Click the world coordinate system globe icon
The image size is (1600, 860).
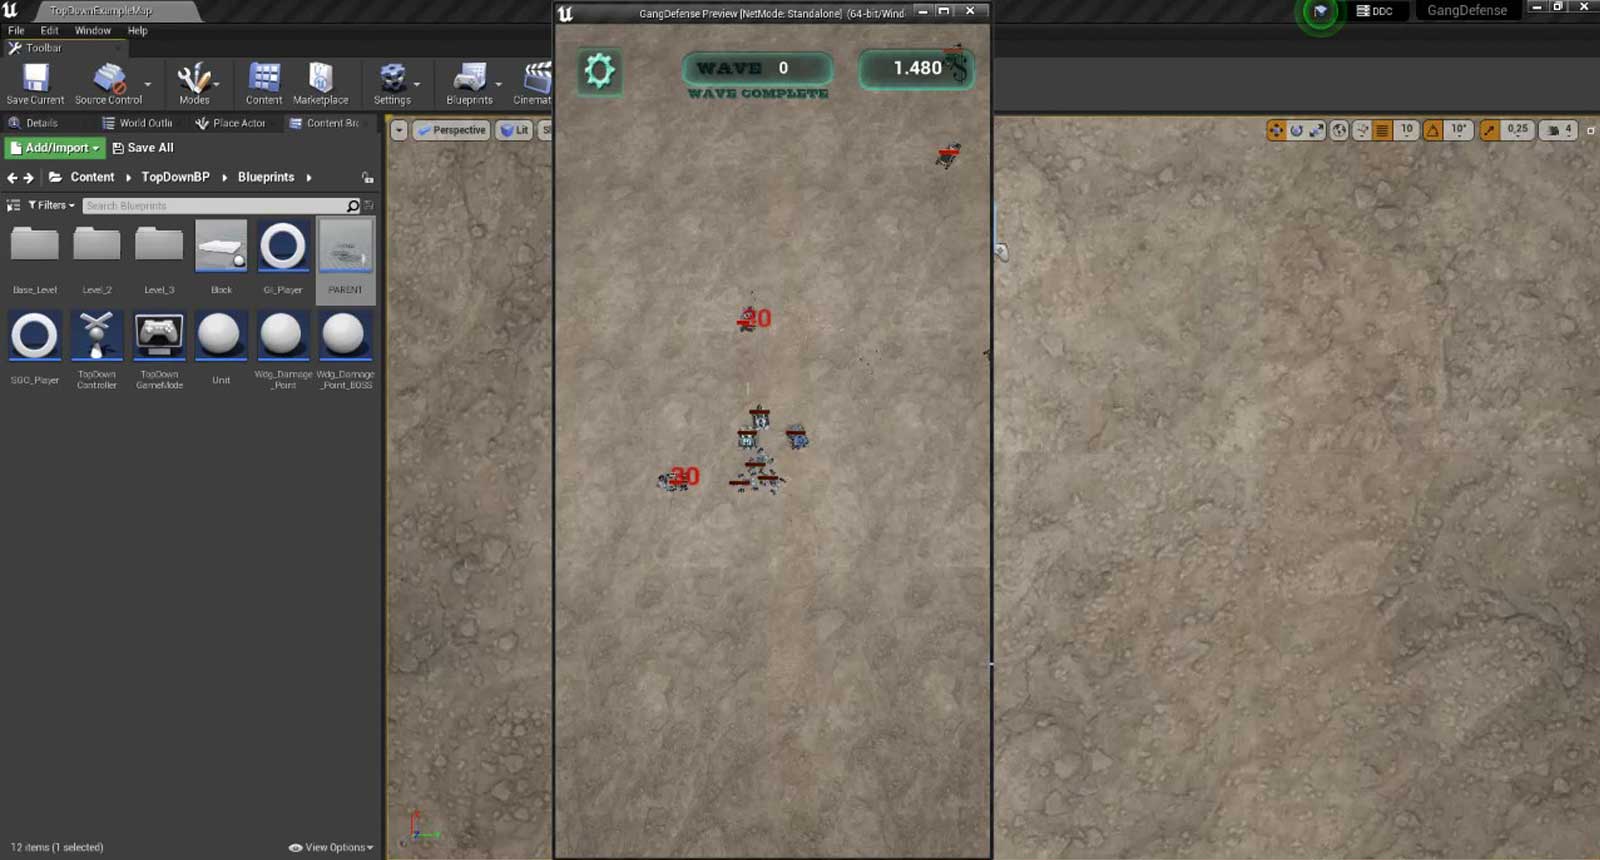point(1339,130)
